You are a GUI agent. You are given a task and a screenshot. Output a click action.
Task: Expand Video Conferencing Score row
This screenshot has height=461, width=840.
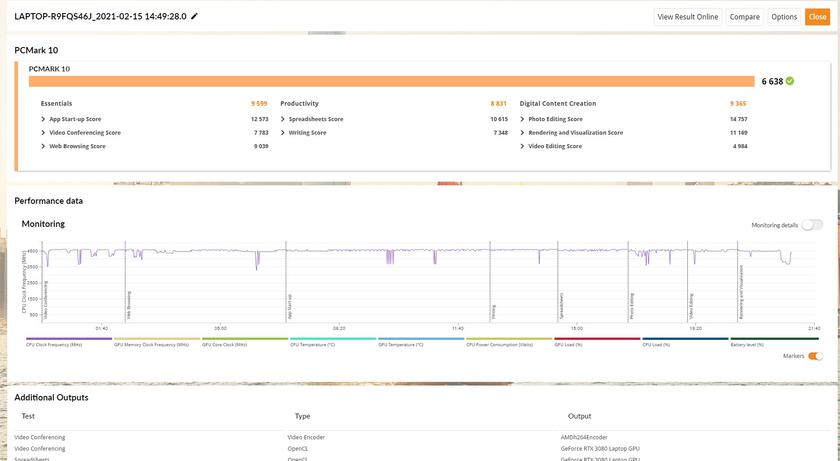point(43,132)
